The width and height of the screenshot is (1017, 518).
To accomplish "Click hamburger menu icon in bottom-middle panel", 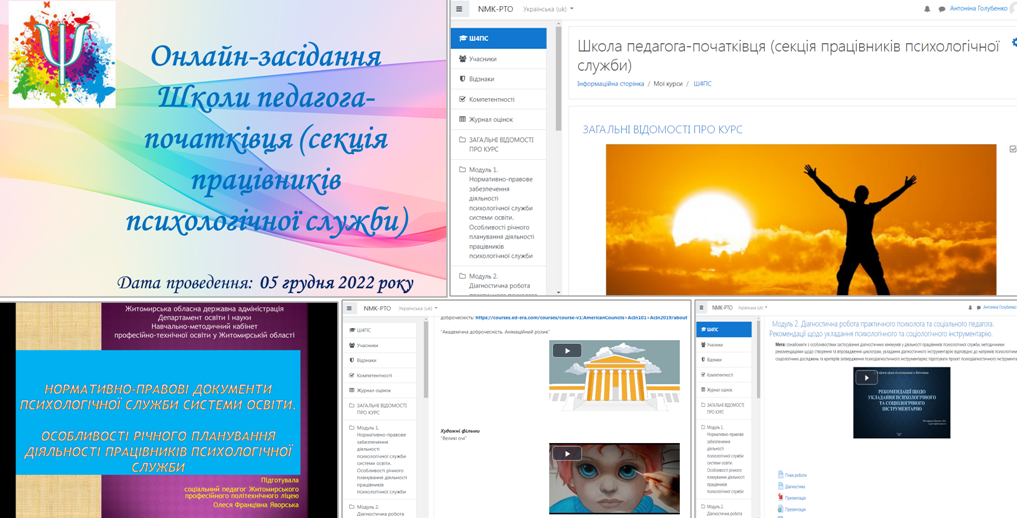I will 350,309.
